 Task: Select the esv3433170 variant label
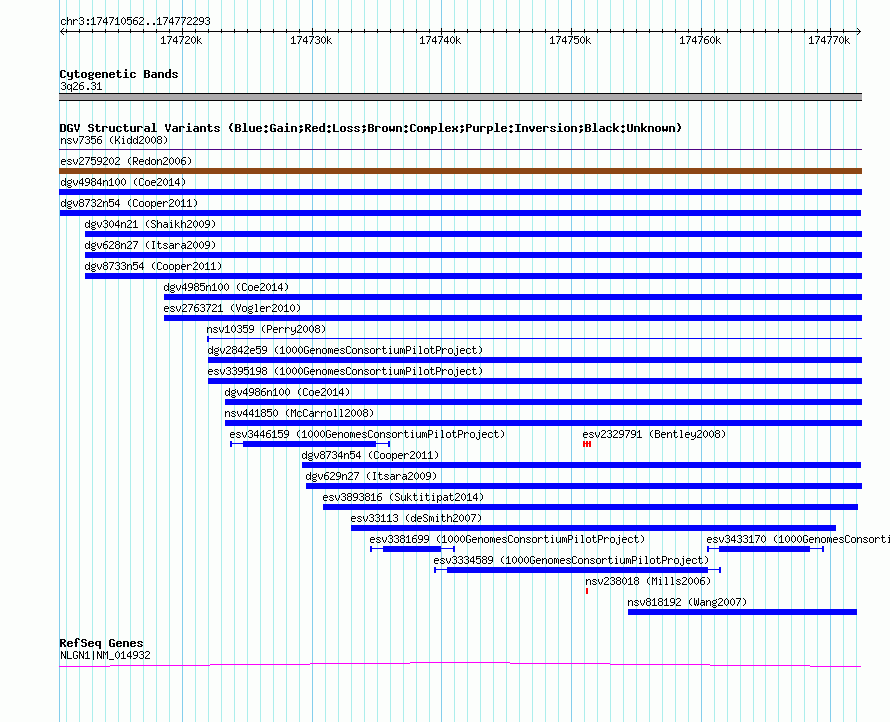[798, 539]
